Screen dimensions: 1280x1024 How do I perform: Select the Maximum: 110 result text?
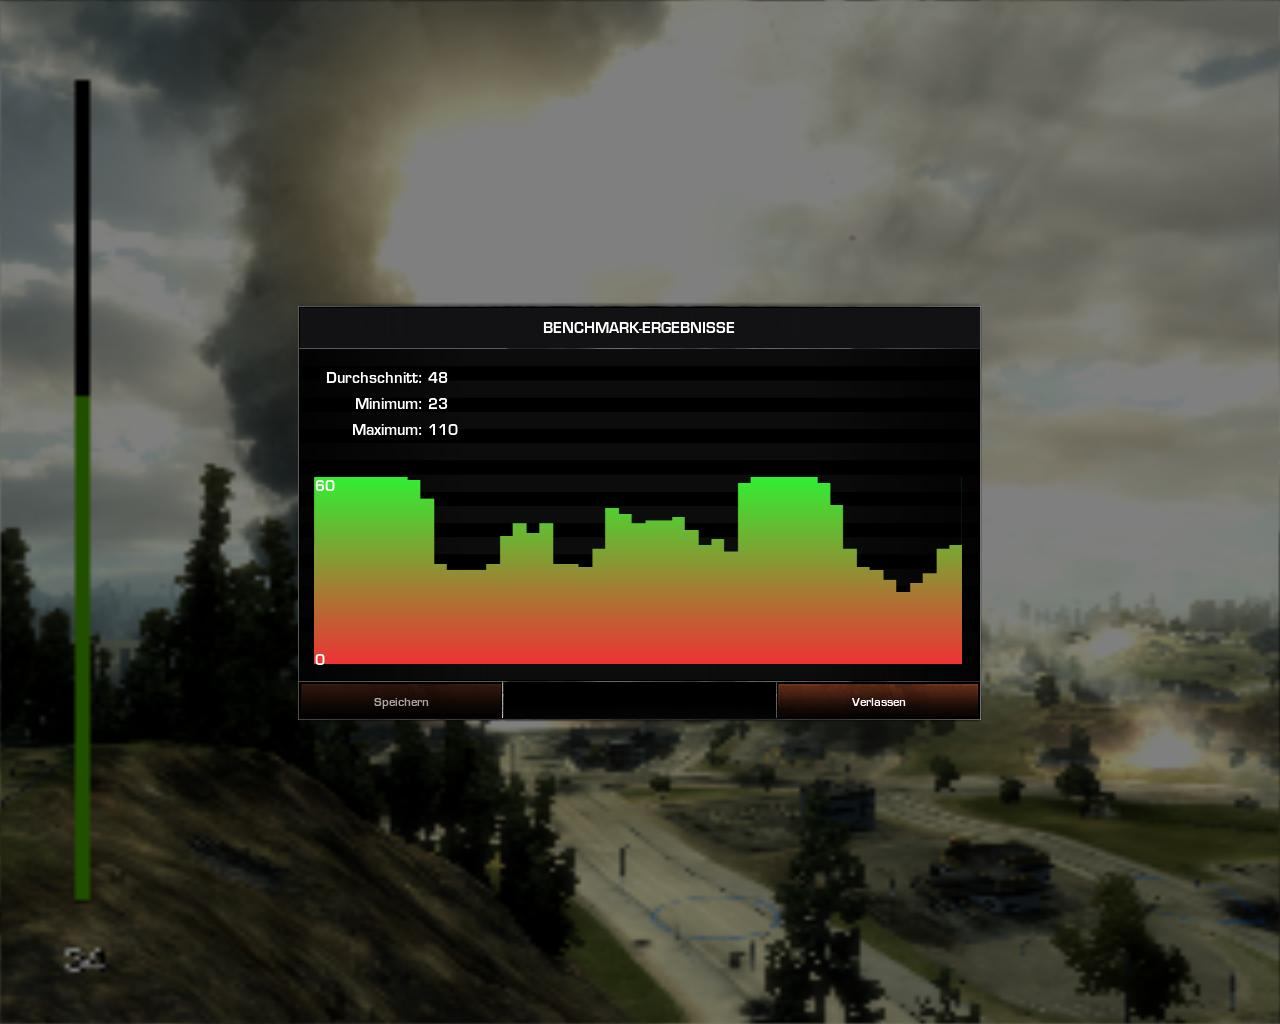(x=405, y=430)
